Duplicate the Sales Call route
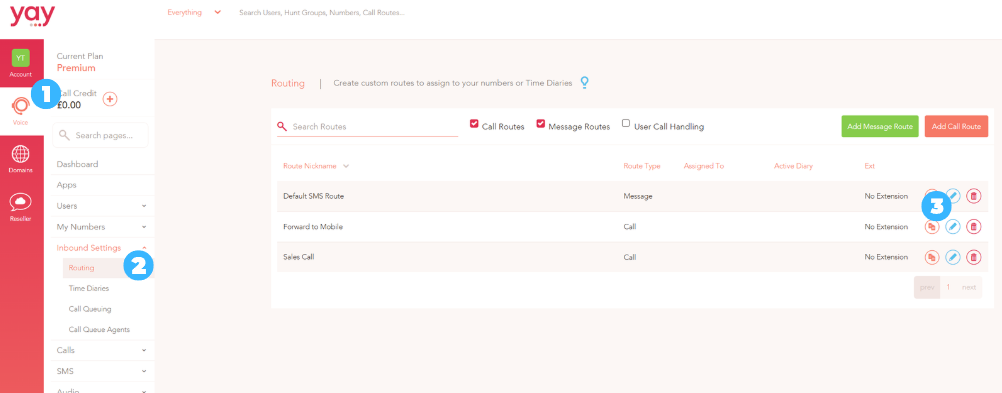Viewport: 1002px width, 393px height. [x=932, y=257]
